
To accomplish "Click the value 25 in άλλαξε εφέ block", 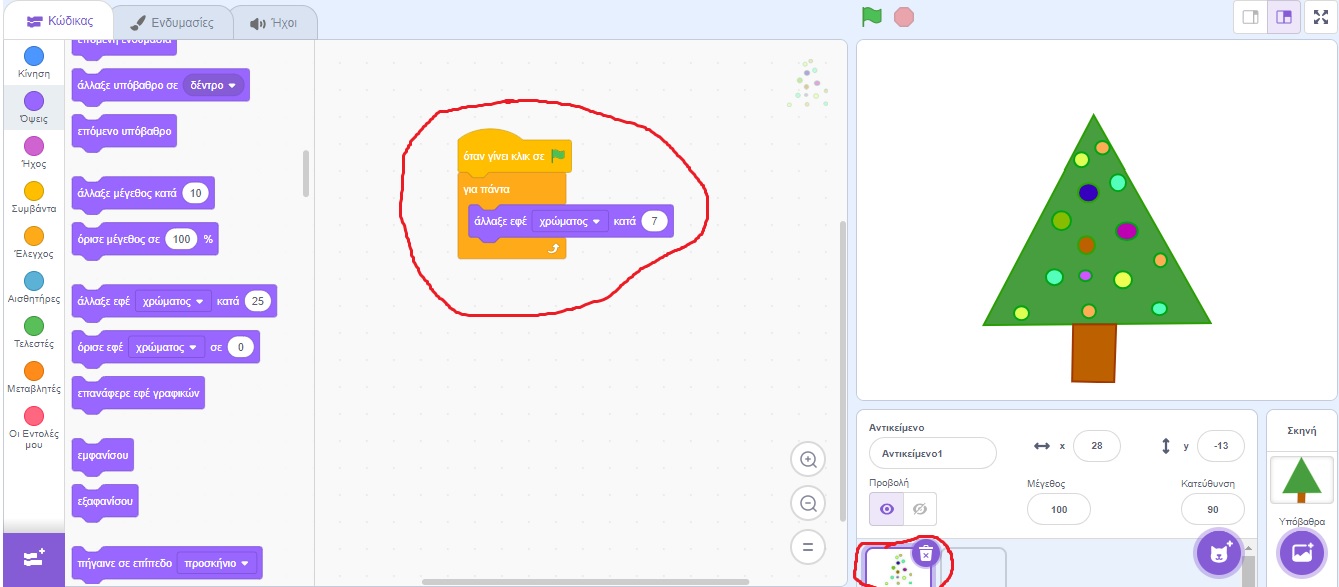I will (258, 300).
